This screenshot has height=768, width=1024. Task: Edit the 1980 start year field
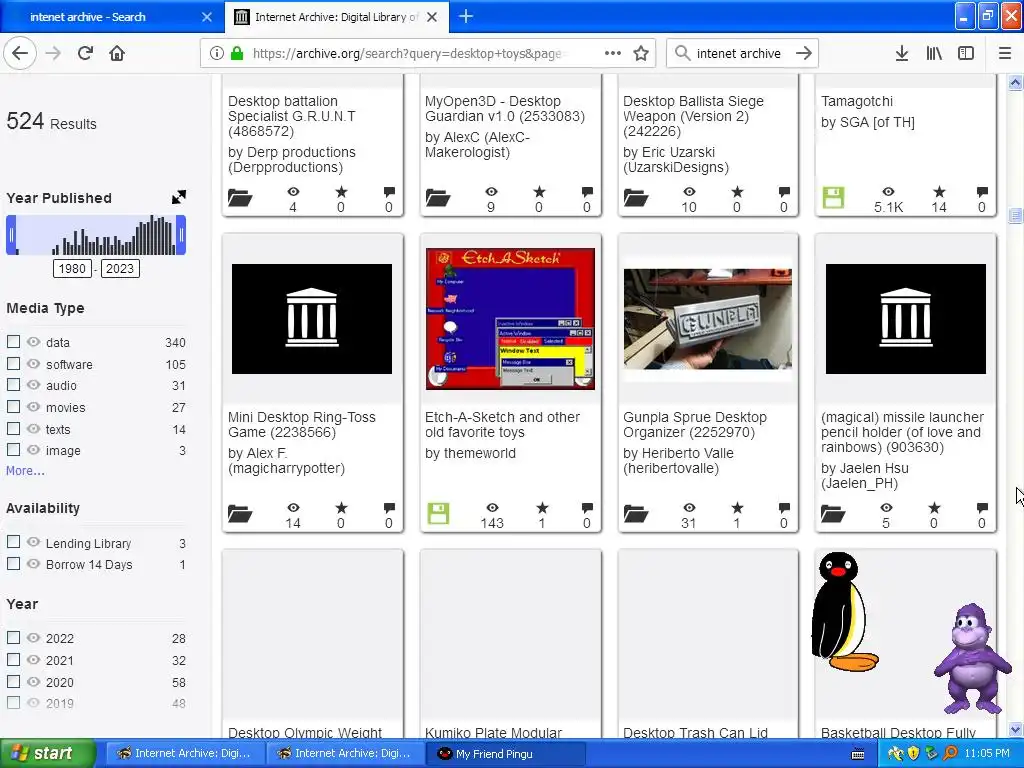pos(72,268)
